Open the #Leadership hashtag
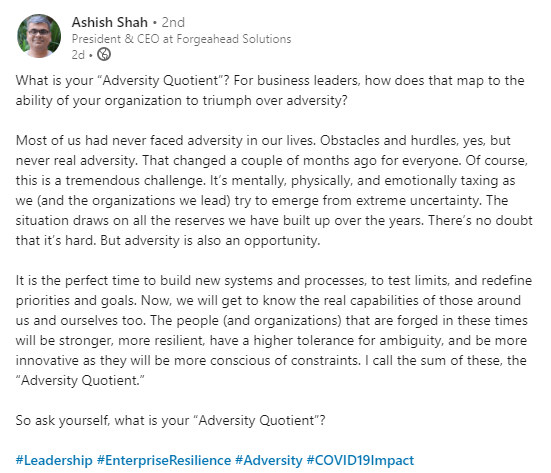The height and width of the screenshot is (473, 551). 54,460
